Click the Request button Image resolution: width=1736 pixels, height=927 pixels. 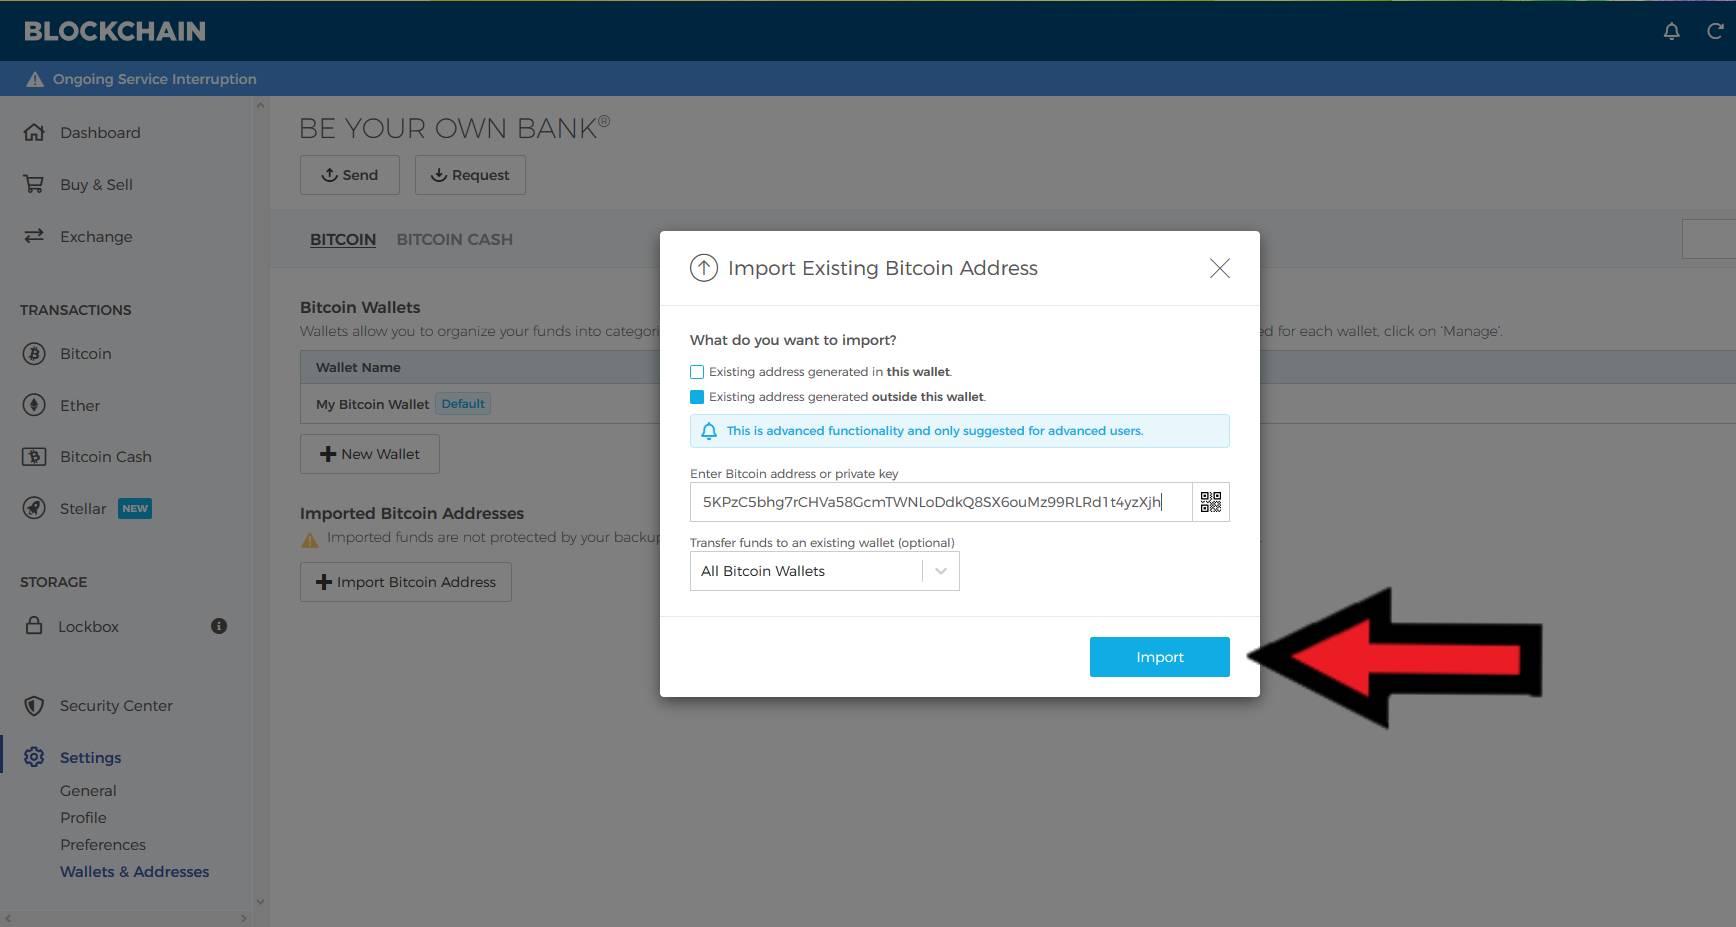470,175
